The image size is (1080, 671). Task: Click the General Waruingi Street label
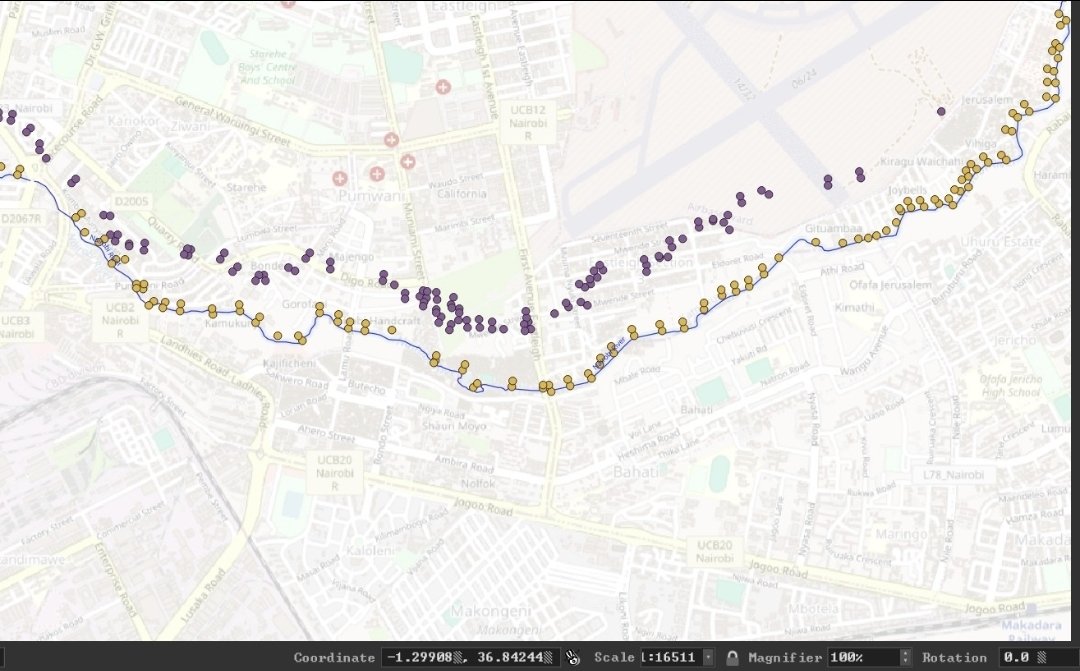tap(231, 121)
